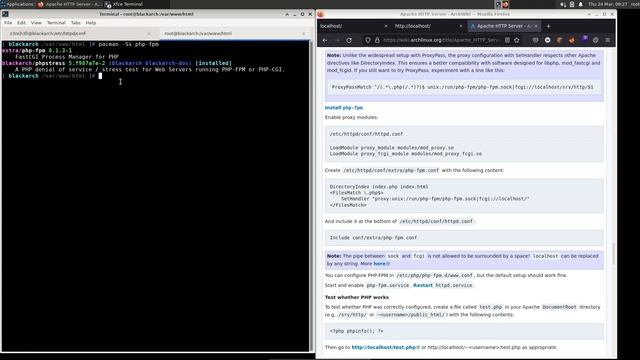Click the cookie-colored extension icon

(560, 40)
